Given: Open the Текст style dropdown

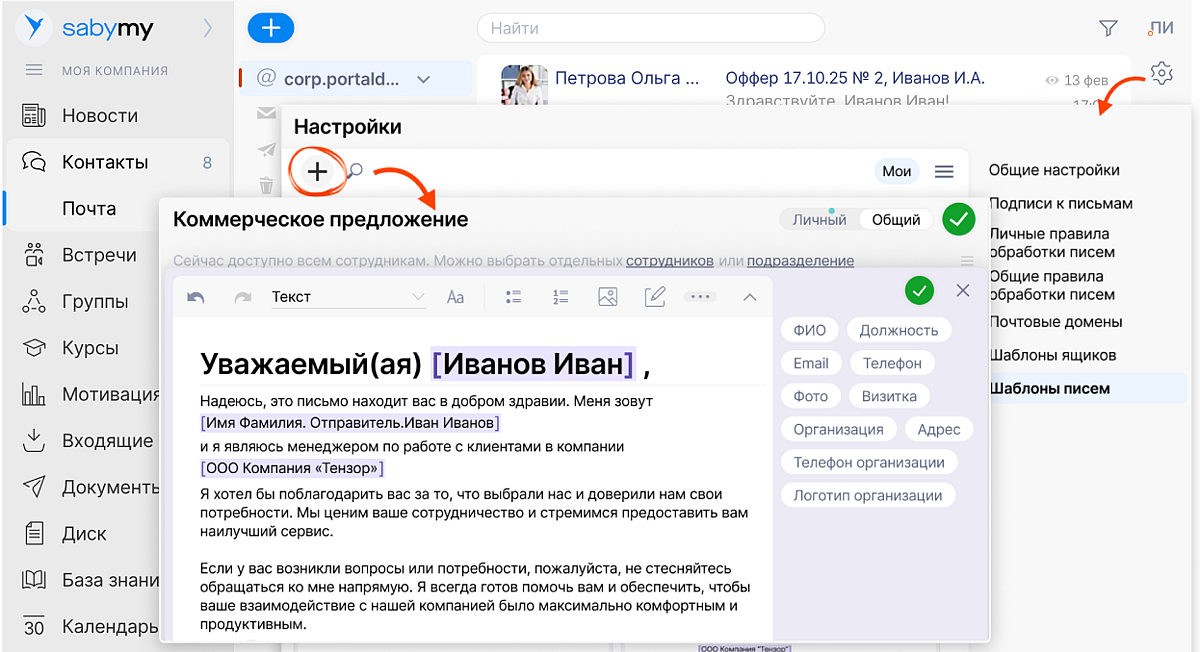Looking at the screenshot, I should (347, 297).
